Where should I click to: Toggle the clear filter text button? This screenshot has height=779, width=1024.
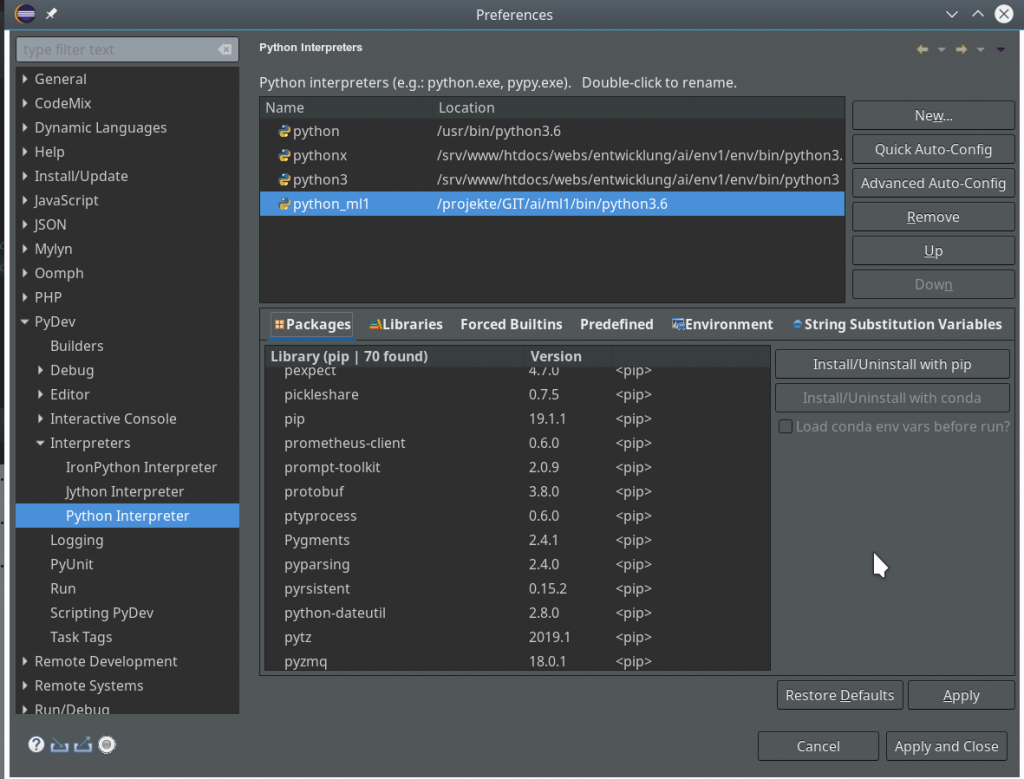click(x=223, y=48)
